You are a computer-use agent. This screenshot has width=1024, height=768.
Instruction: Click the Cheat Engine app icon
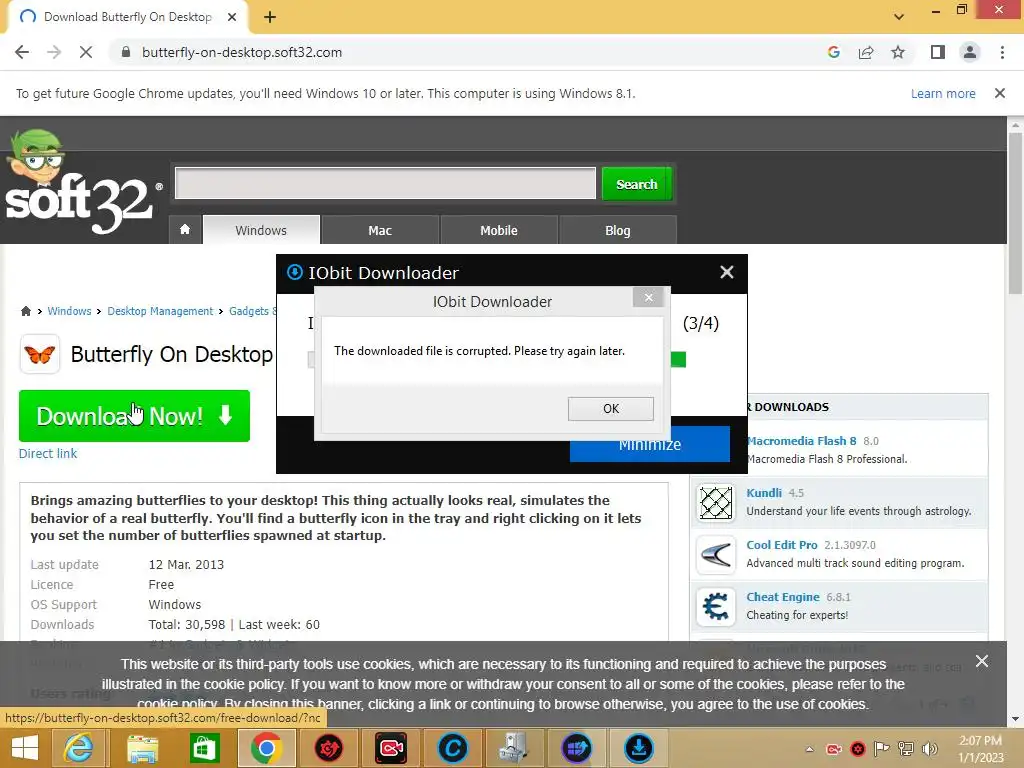pos(716,607)
